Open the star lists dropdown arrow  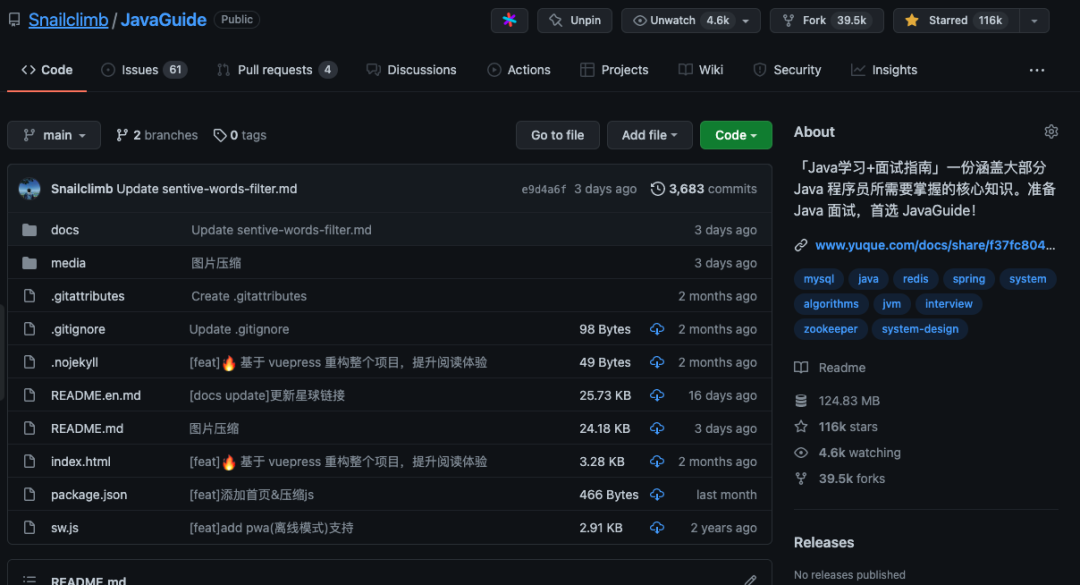click(1034, 21)
